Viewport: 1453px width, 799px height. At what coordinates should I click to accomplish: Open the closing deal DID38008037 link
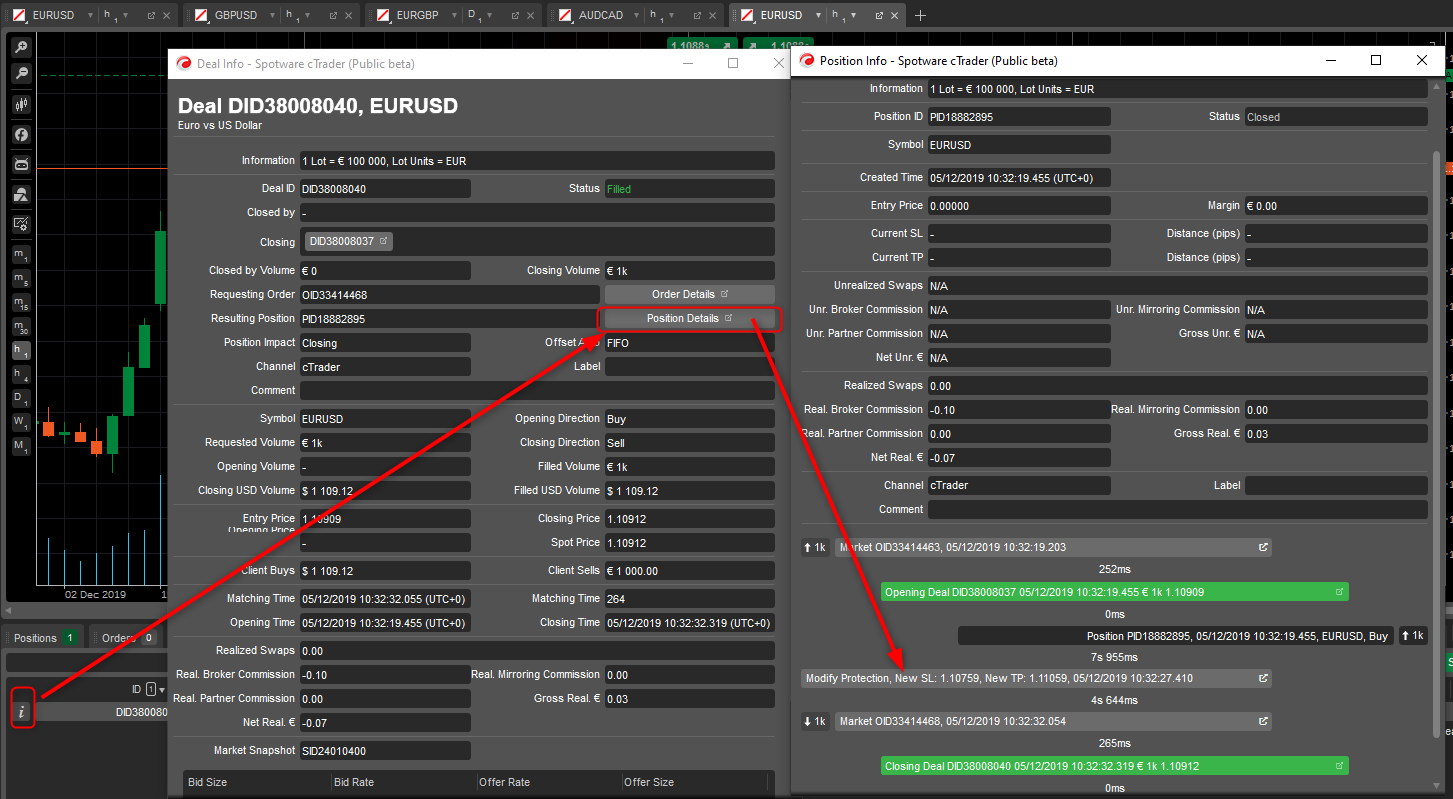349,241
